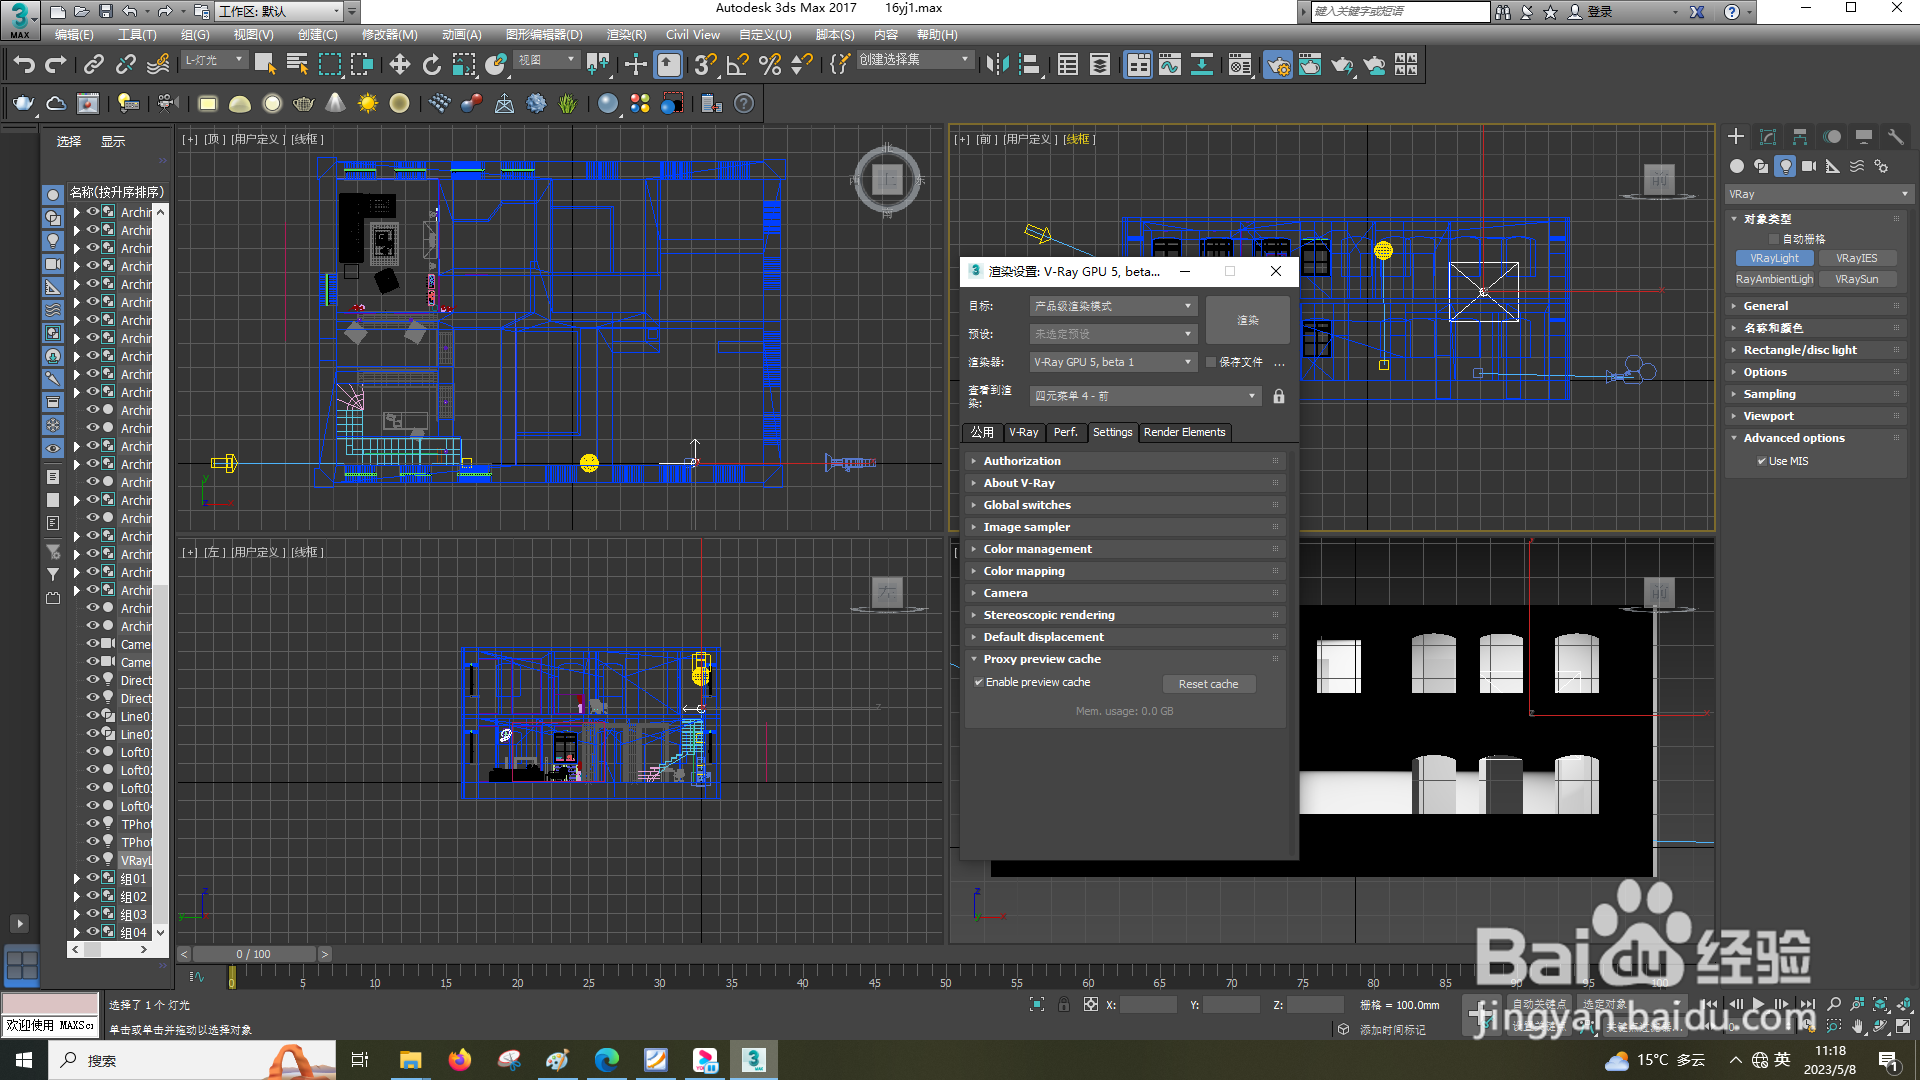Click the Play animation button

pyautogui.click(x=1758, y=1005)
